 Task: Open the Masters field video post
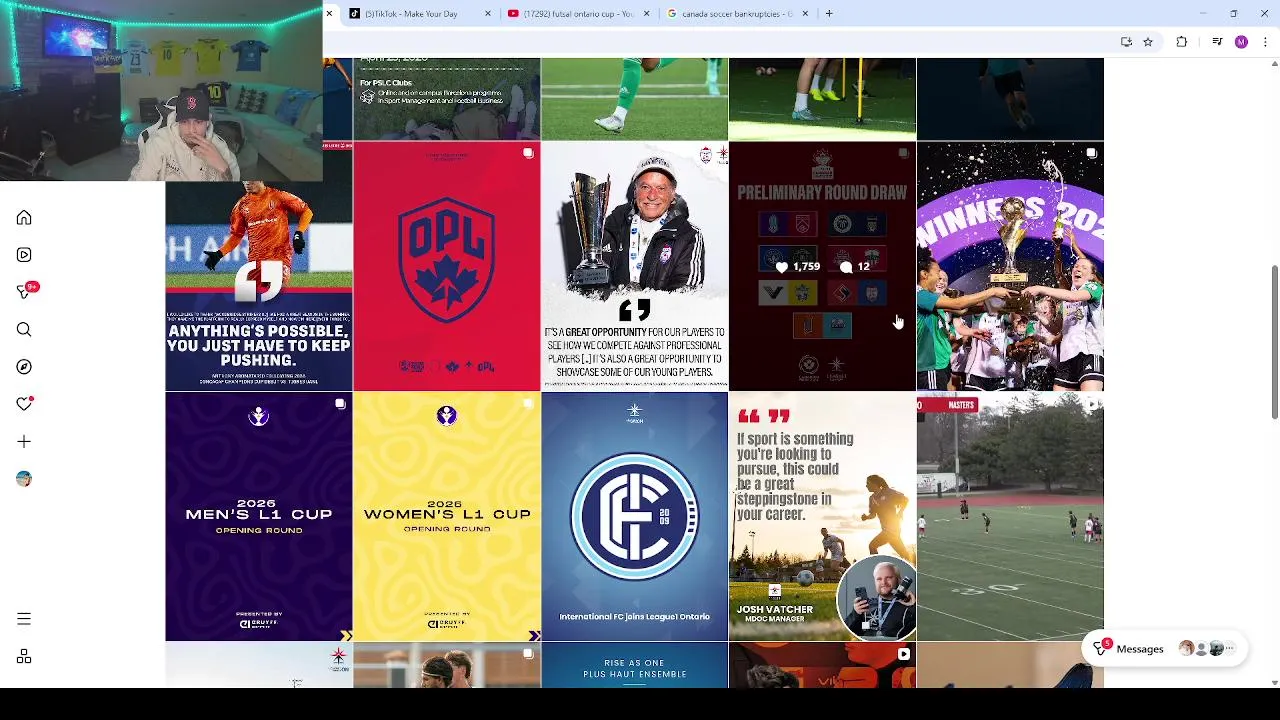pos(1010,516)
